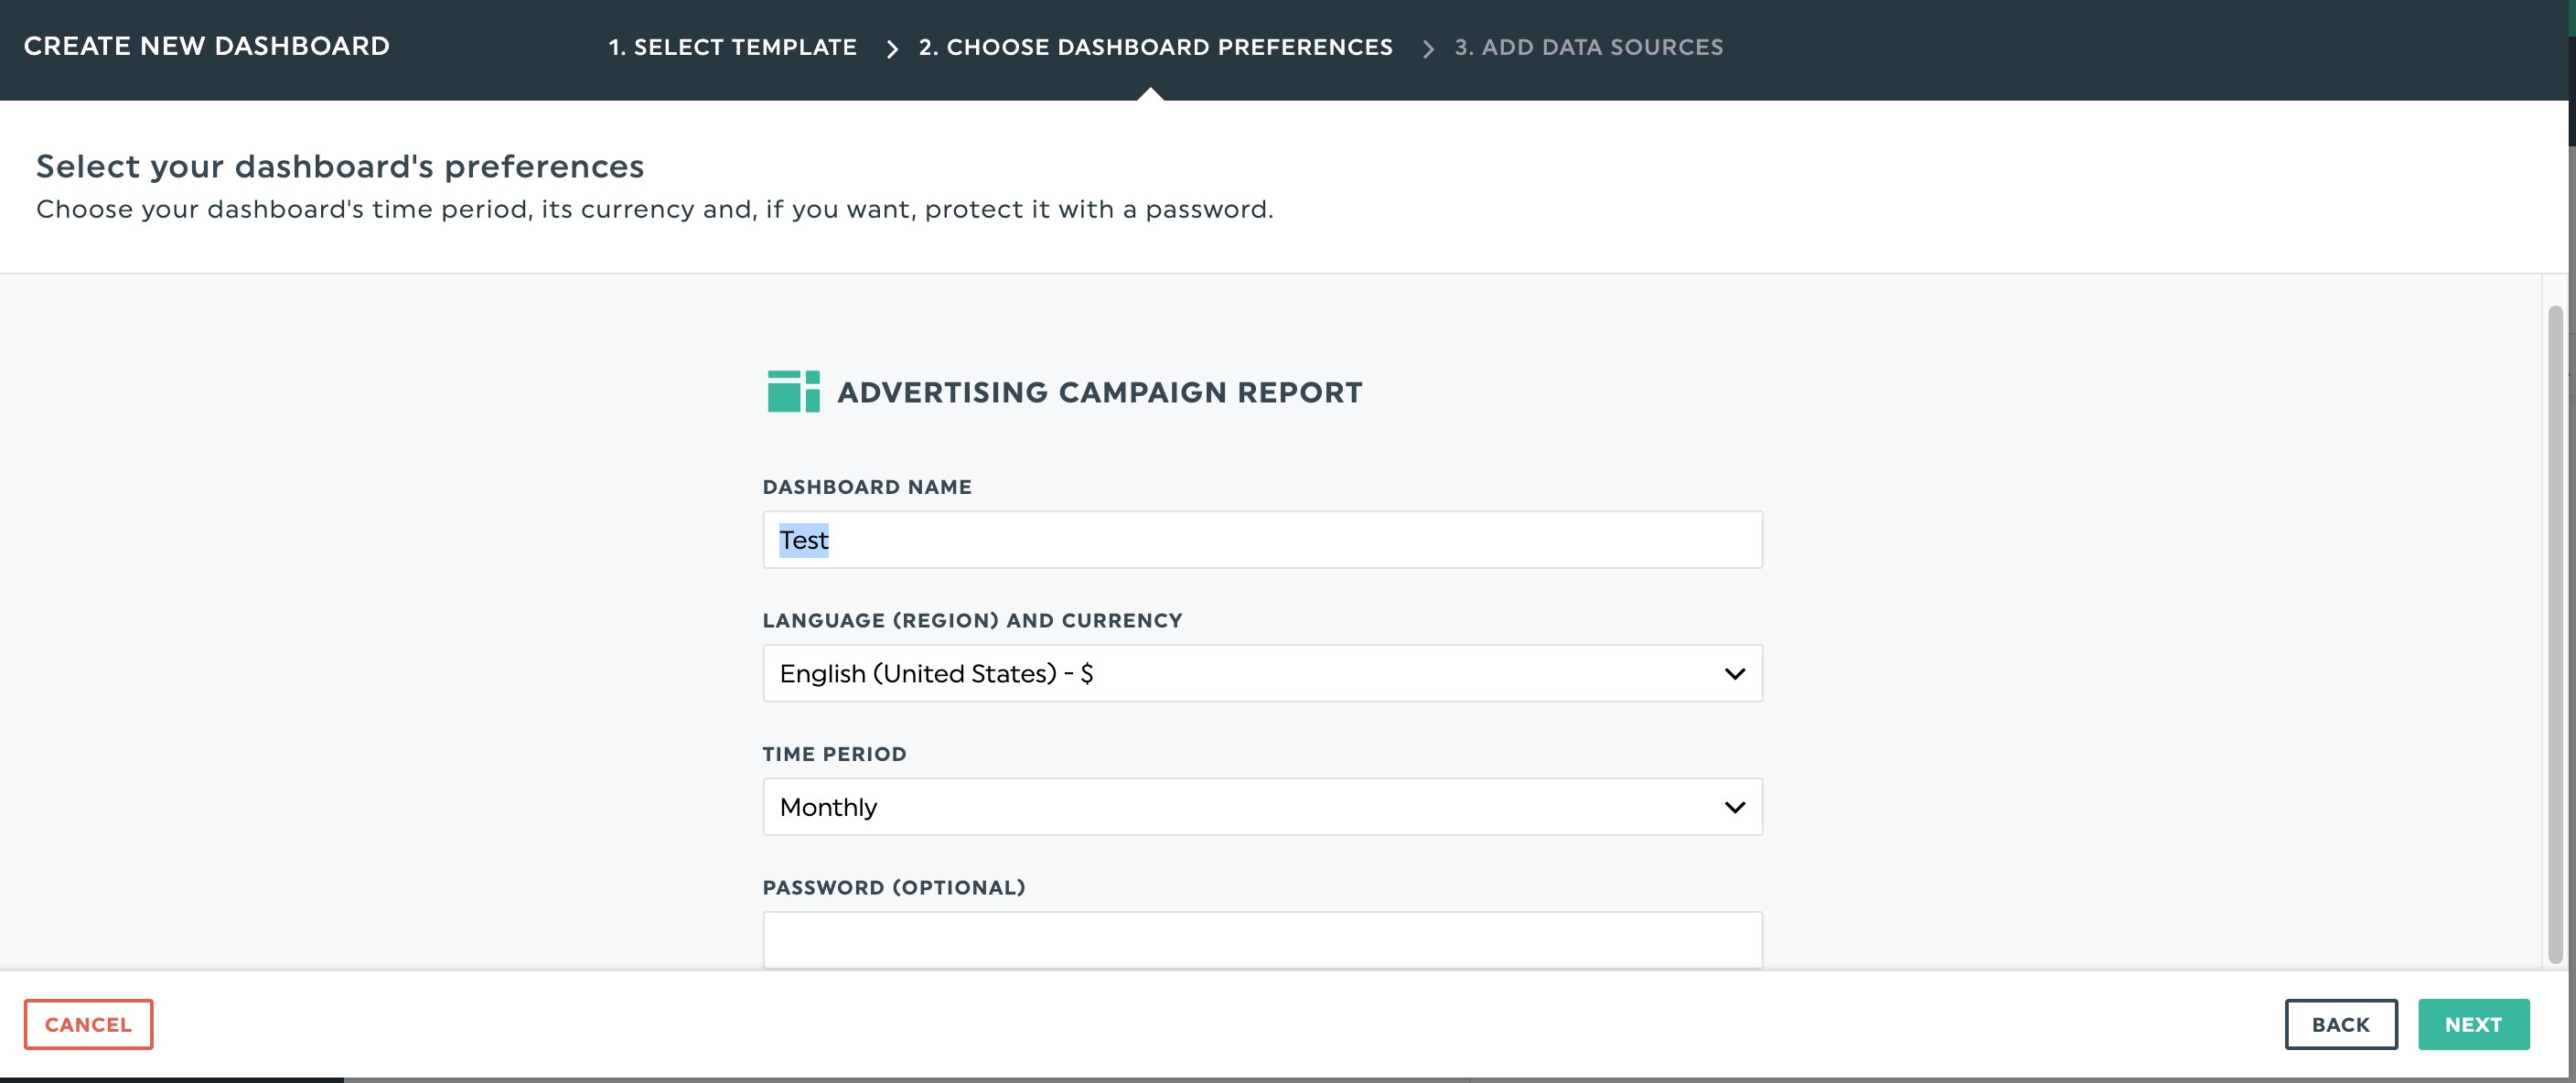
Task: Click the Cancel button
Action: point(88,1024)
